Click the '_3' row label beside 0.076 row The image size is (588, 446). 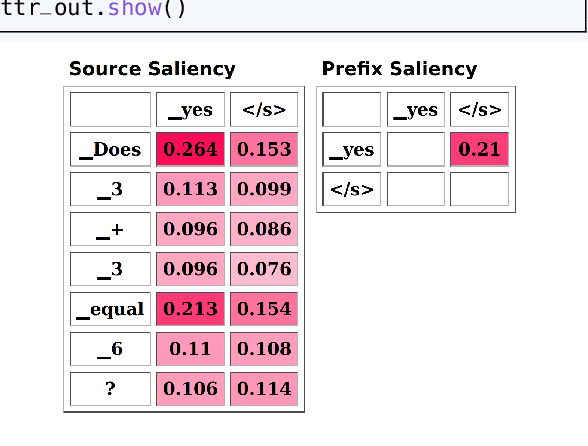click(110, 269)
